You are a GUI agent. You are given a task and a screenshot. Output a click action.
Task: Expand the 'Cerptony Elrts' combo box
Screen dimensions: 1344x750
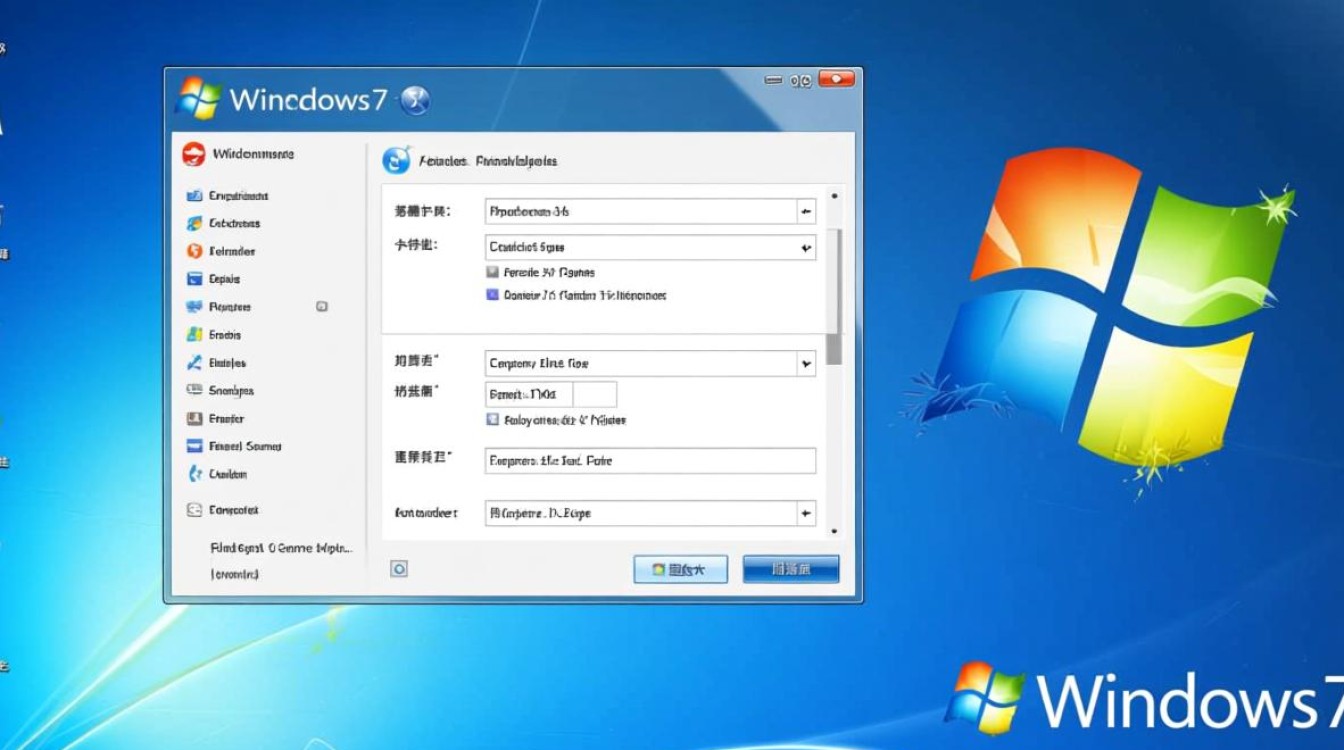click(x=805, y=364)
